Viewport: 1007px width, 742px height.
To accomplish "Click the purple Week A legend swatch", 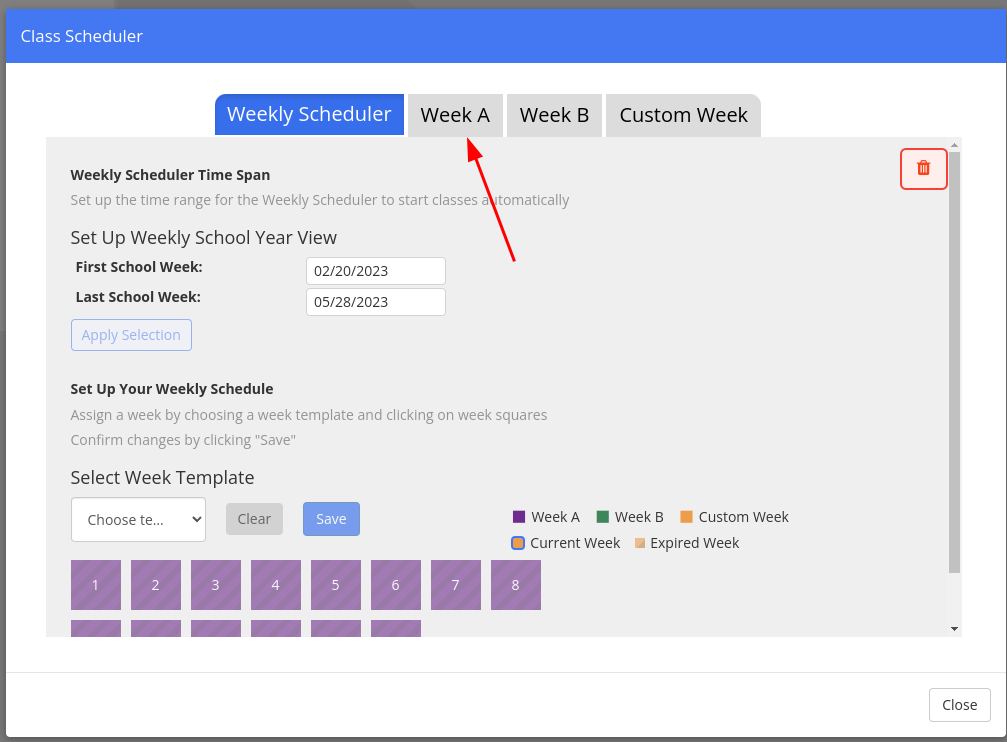I will point(519,517).
